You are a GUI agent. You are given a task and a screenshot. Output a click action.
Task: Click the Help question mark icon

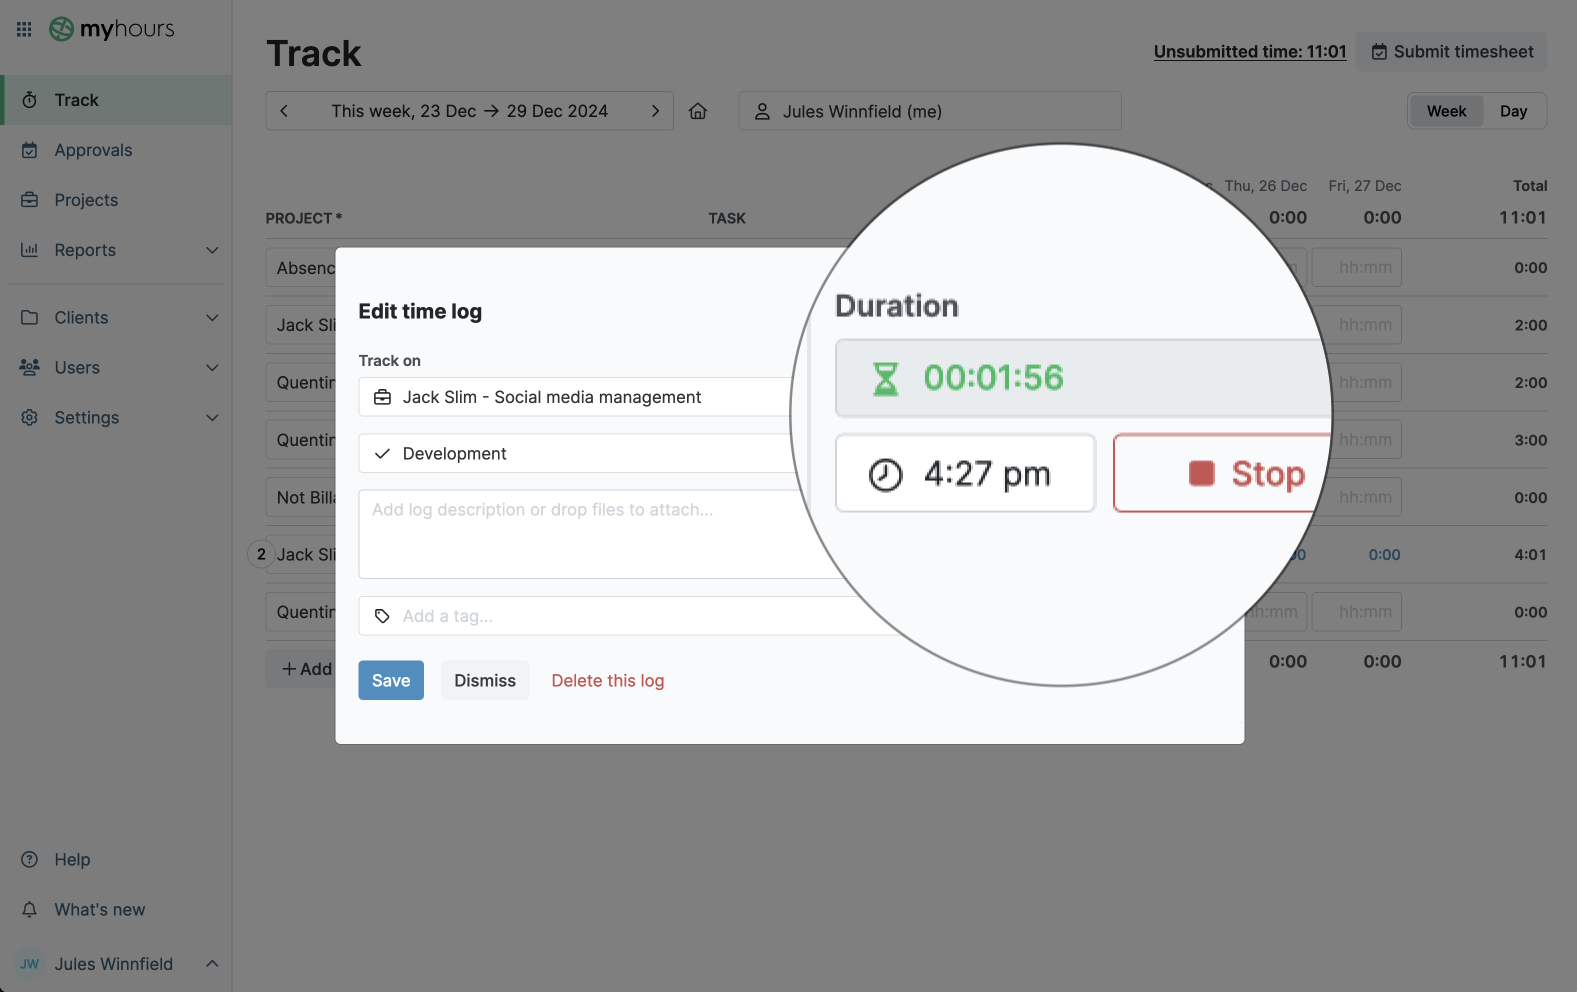(x=30, y=860)
